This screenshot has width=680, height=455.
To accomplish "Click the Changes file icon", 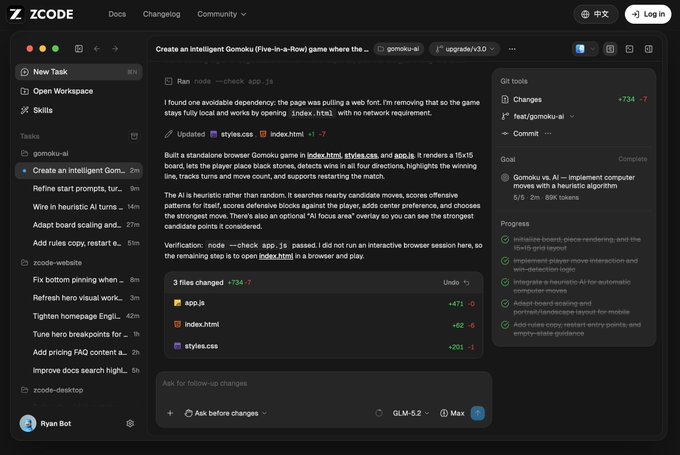I will pyautogui.click(x=505, y=99).
